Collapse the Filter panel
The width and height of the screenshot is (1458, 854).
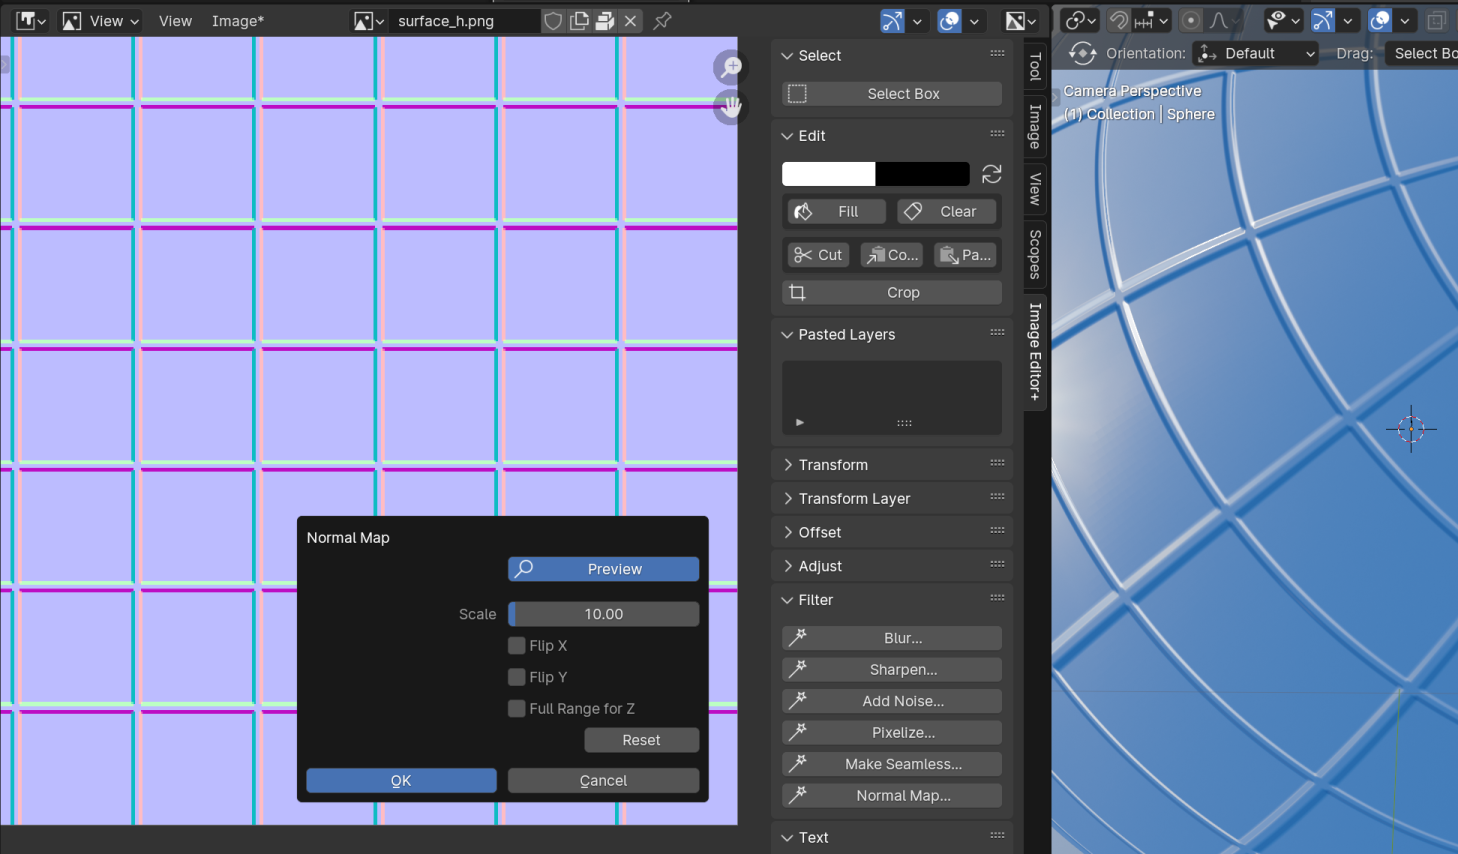click(x=815, y=600)
